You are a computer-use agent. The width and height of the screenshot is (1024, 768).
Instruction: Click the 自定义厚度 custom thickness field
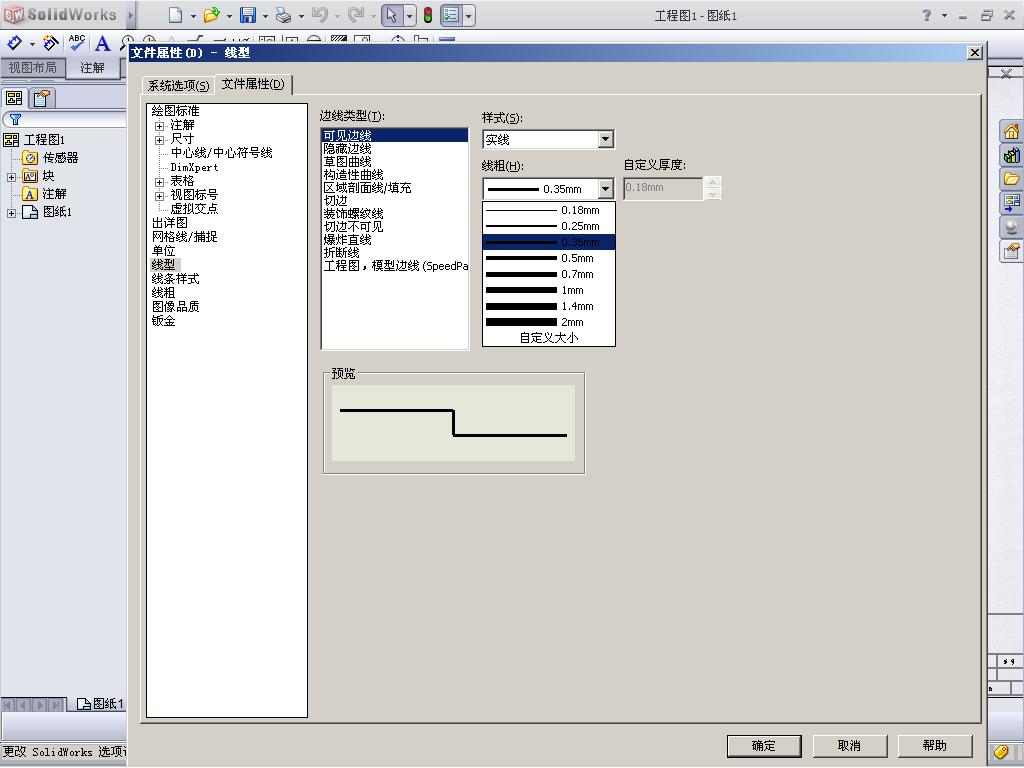pyautogui.click(x=663, y=188)
